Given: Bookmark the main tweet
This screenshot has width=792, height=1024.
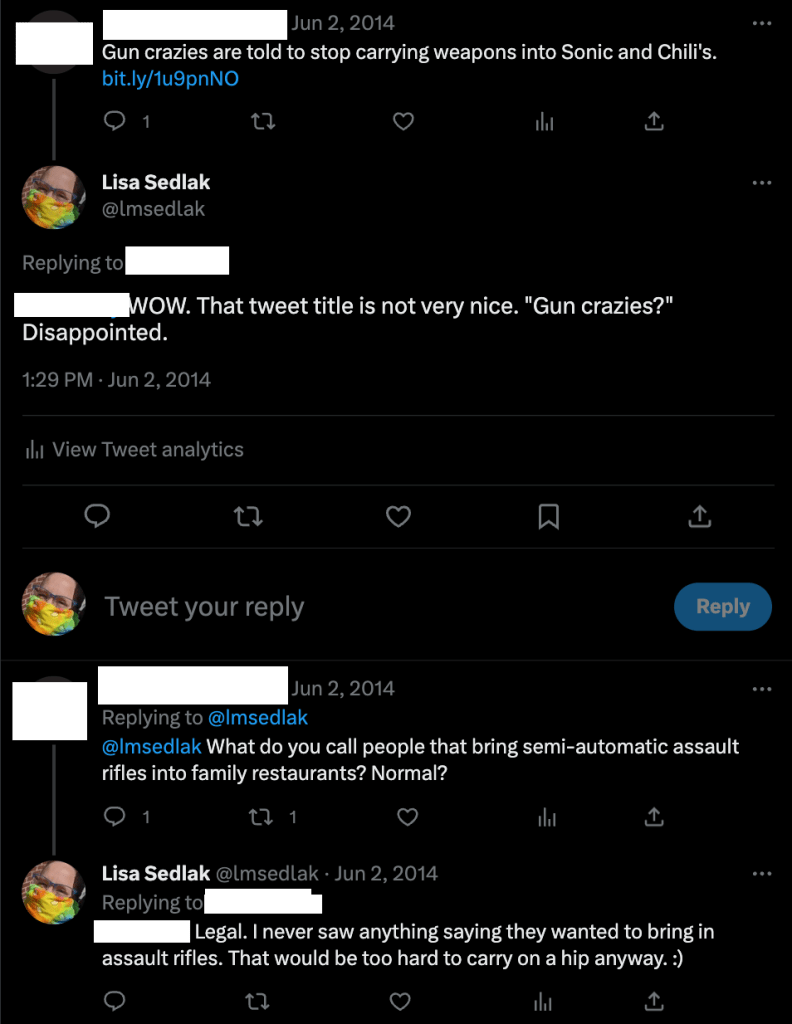Looking at the screenshot, I should point(548,516).
